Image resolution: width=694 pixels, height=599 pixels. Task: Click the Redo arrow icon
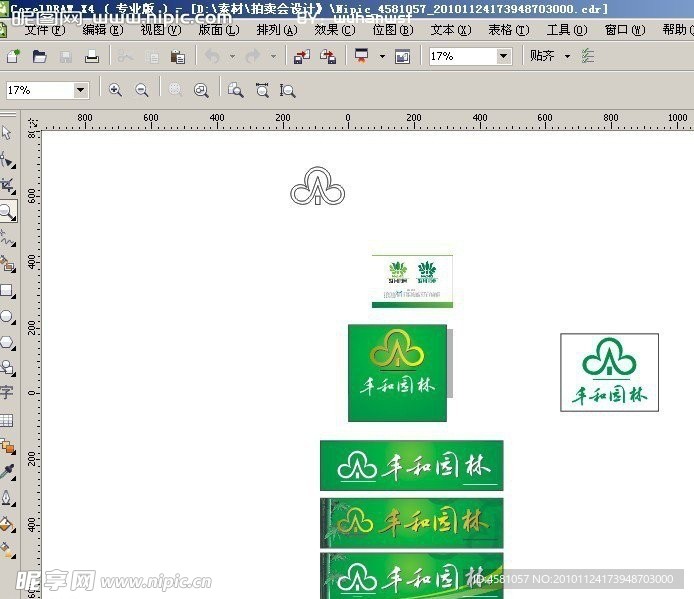[253, 56]
